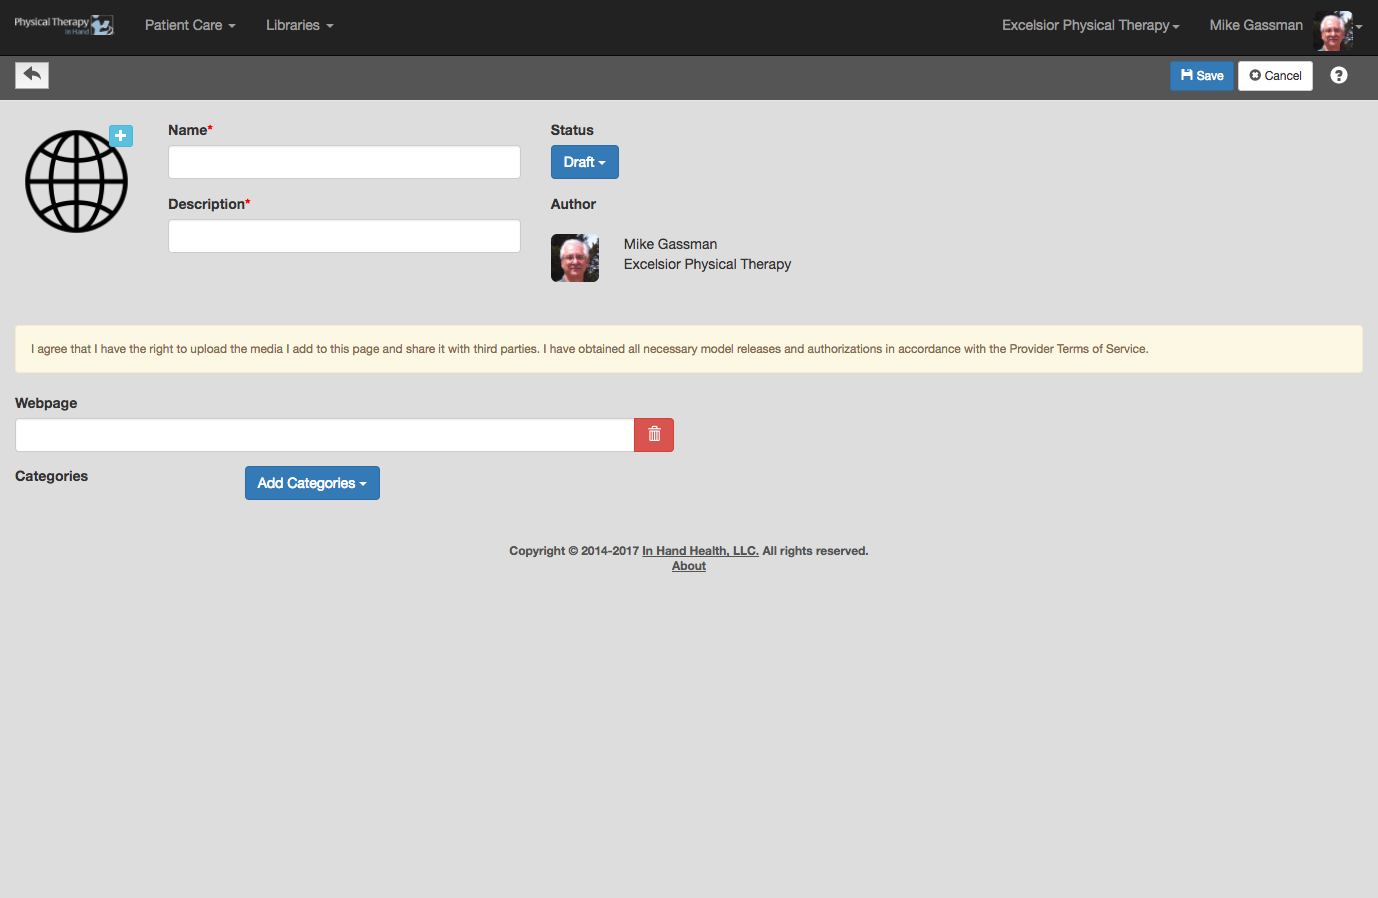Focus the Name input field

click(344, 162)
